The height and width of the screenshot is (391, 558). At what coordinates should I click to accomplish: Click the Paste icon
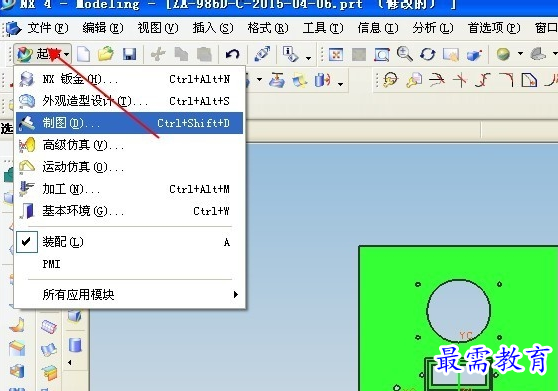coord(204,54)
